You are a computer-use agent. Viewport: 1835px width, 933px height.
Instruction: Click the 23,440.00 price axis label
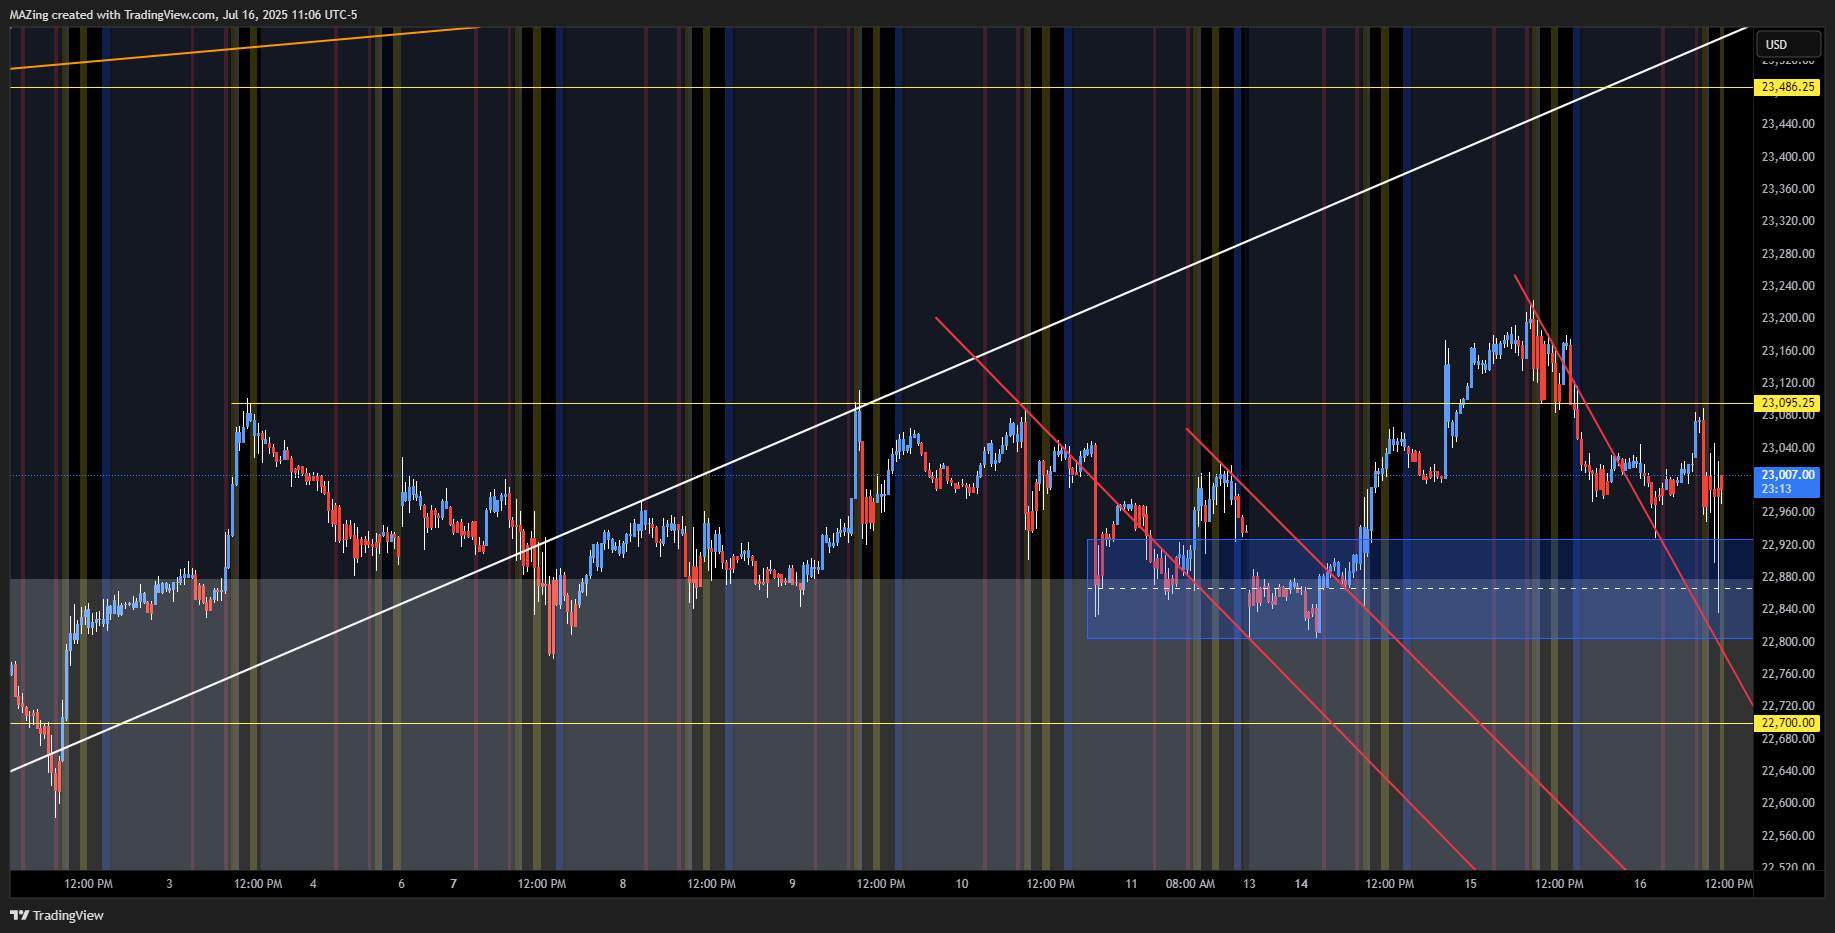tap(1788, 124)
